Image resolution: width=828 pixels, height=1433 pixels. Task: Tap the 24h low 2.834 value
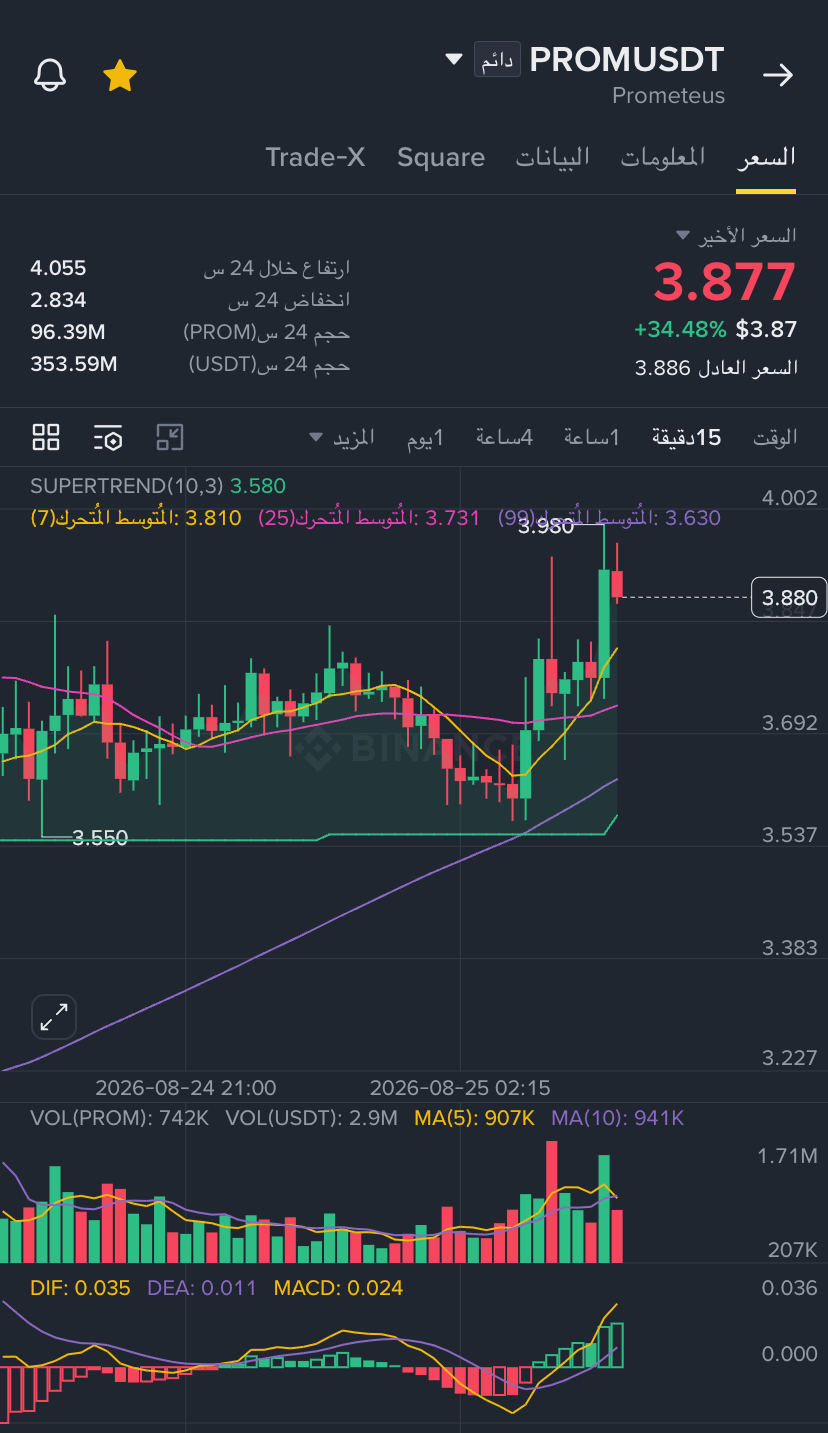click(58, 300)
